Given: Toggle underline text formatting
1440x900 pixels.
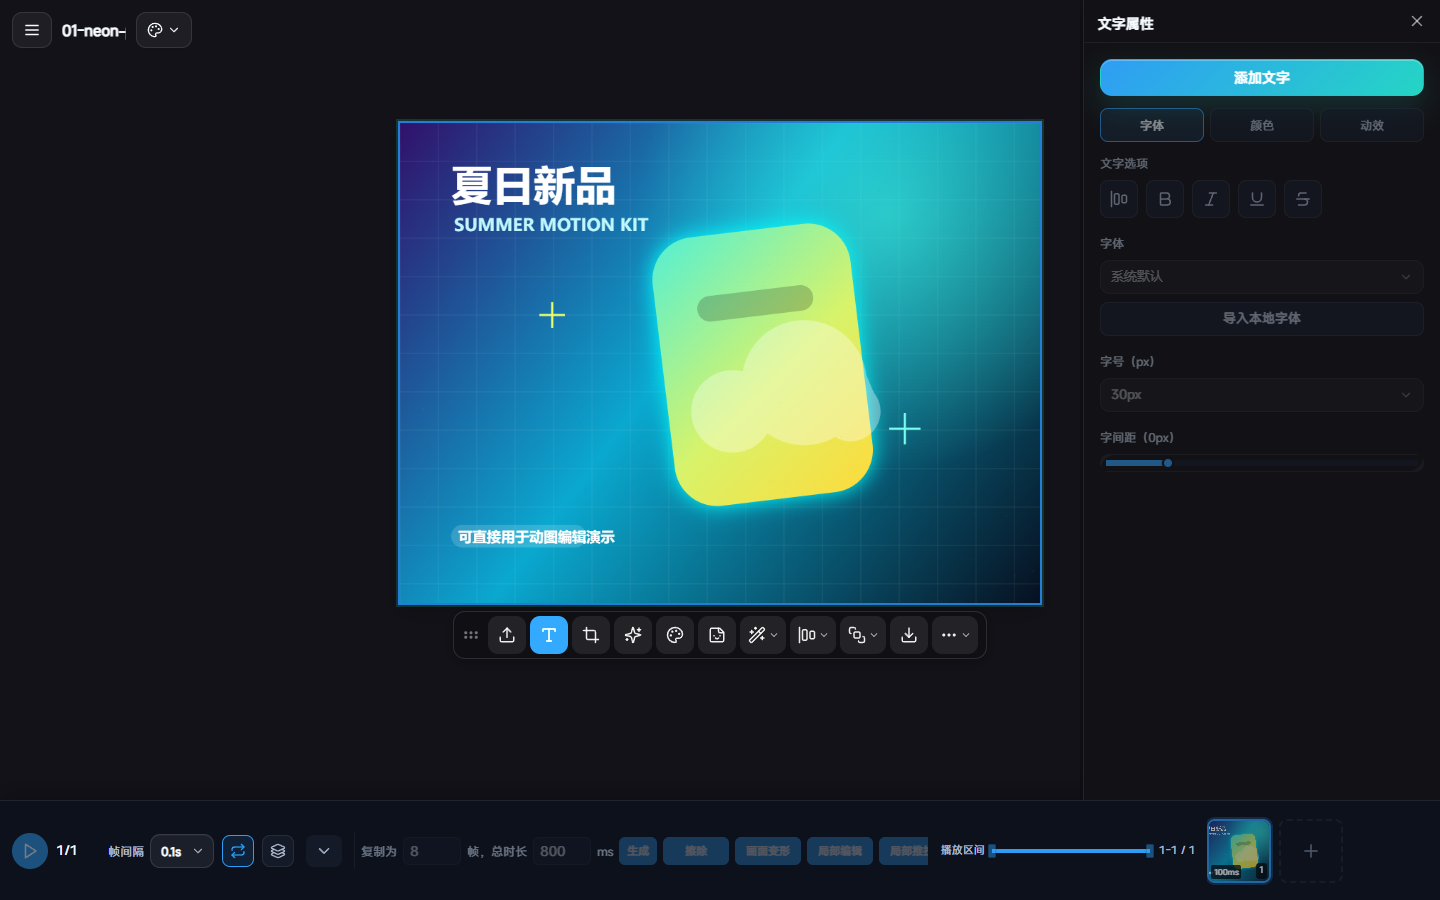Looking at the screenshot, I should tap(1257, 199).
